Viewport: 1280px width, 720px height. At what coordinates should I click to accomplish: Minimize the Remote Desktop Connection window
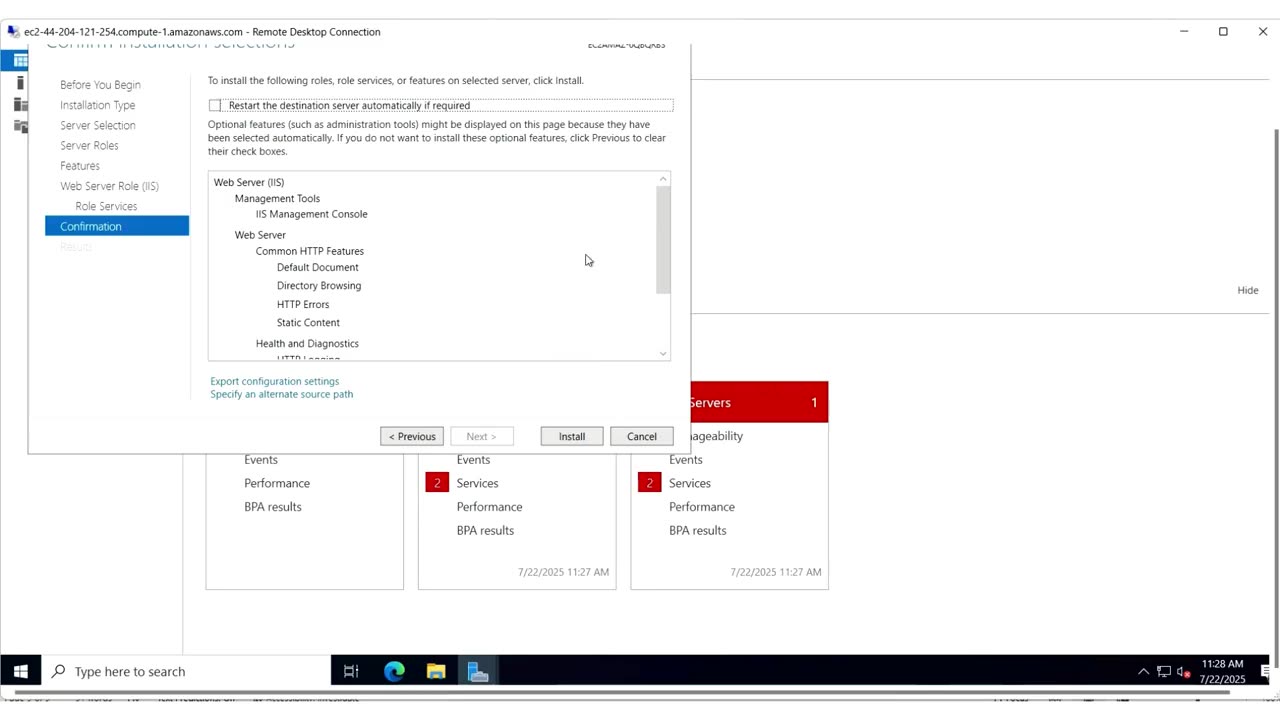click(1184, 32)
